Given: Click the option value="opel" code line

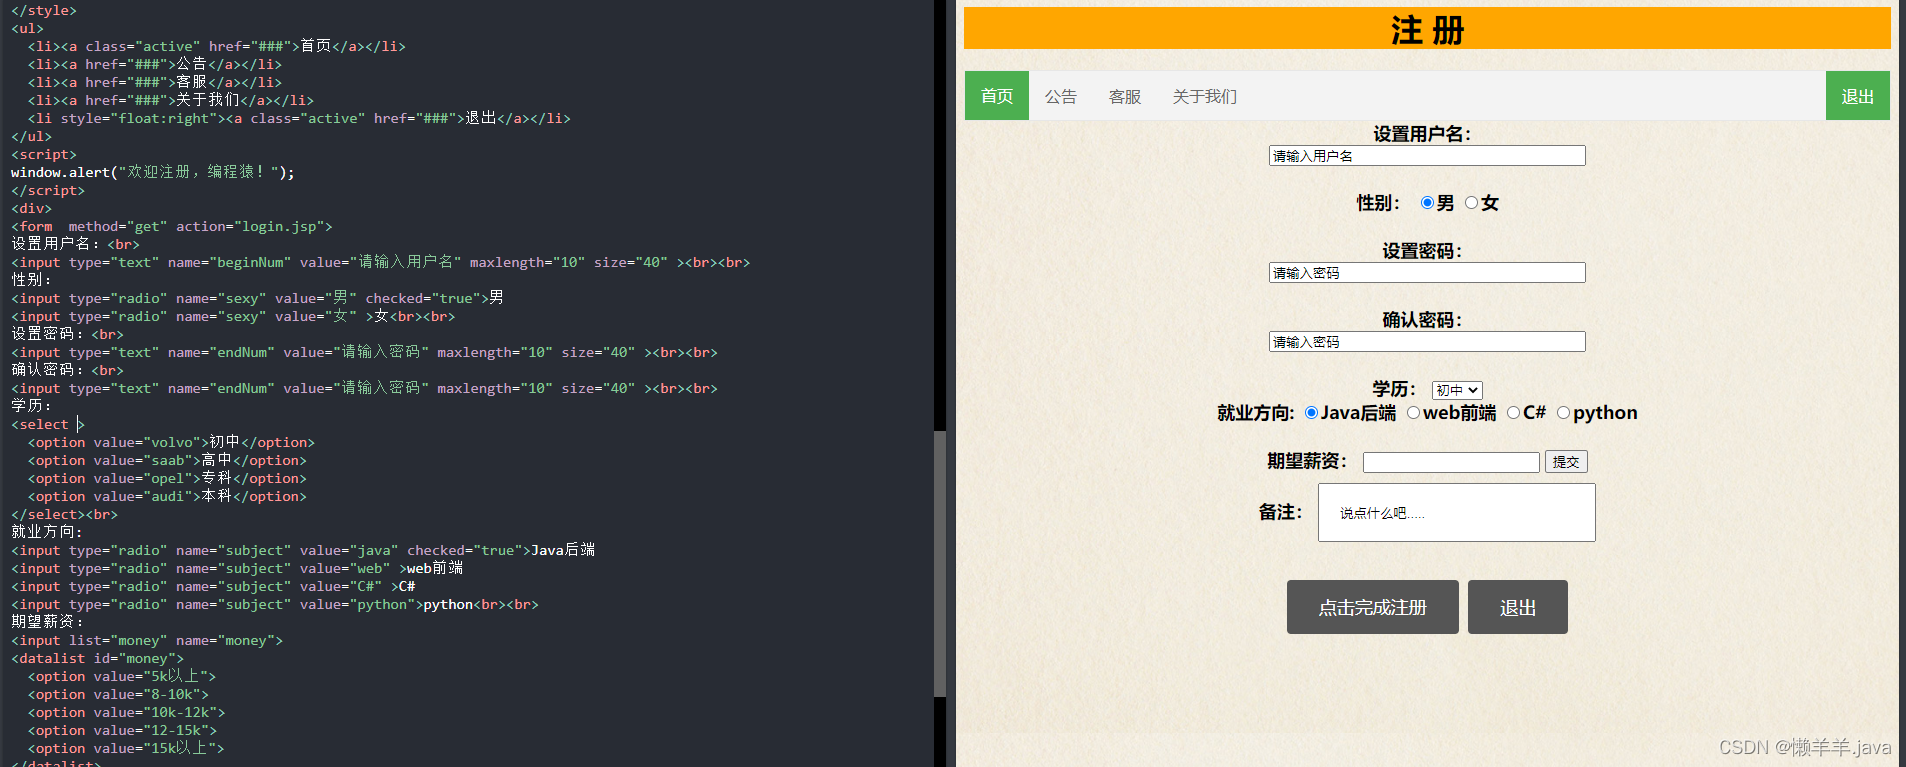Looking at the screenshot, I should (x=167, y=478).
